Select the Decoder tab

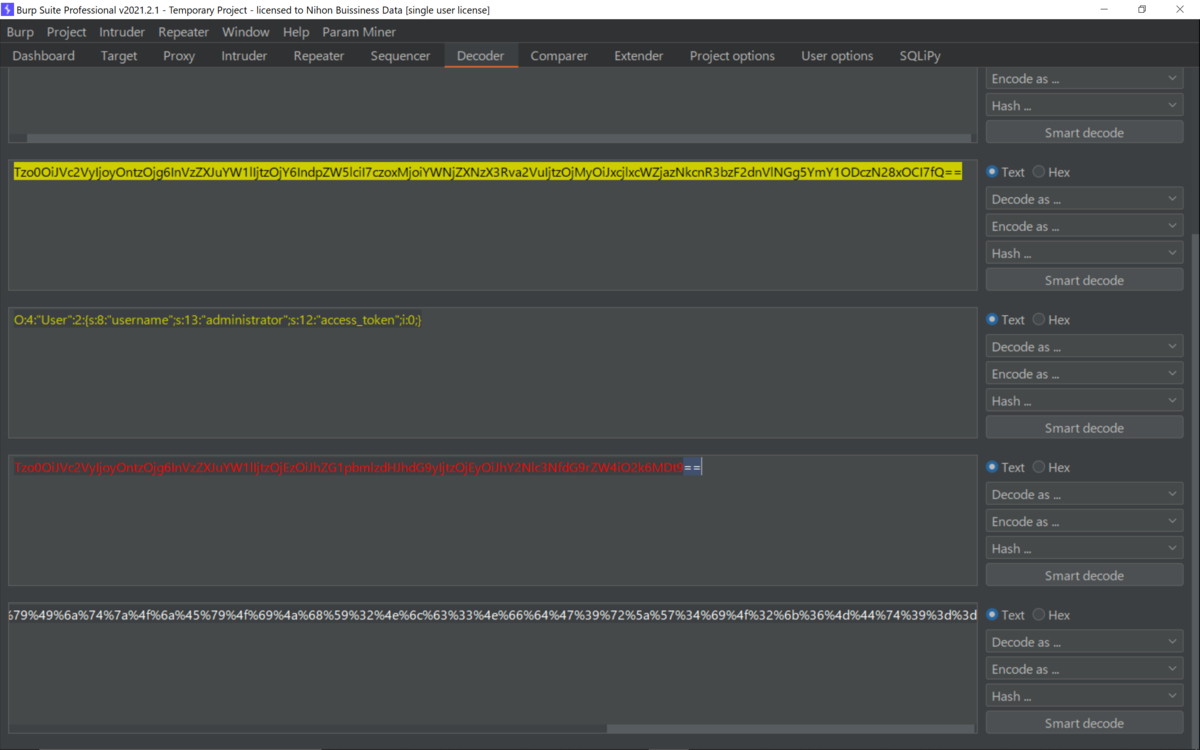(x=481, y=56)
